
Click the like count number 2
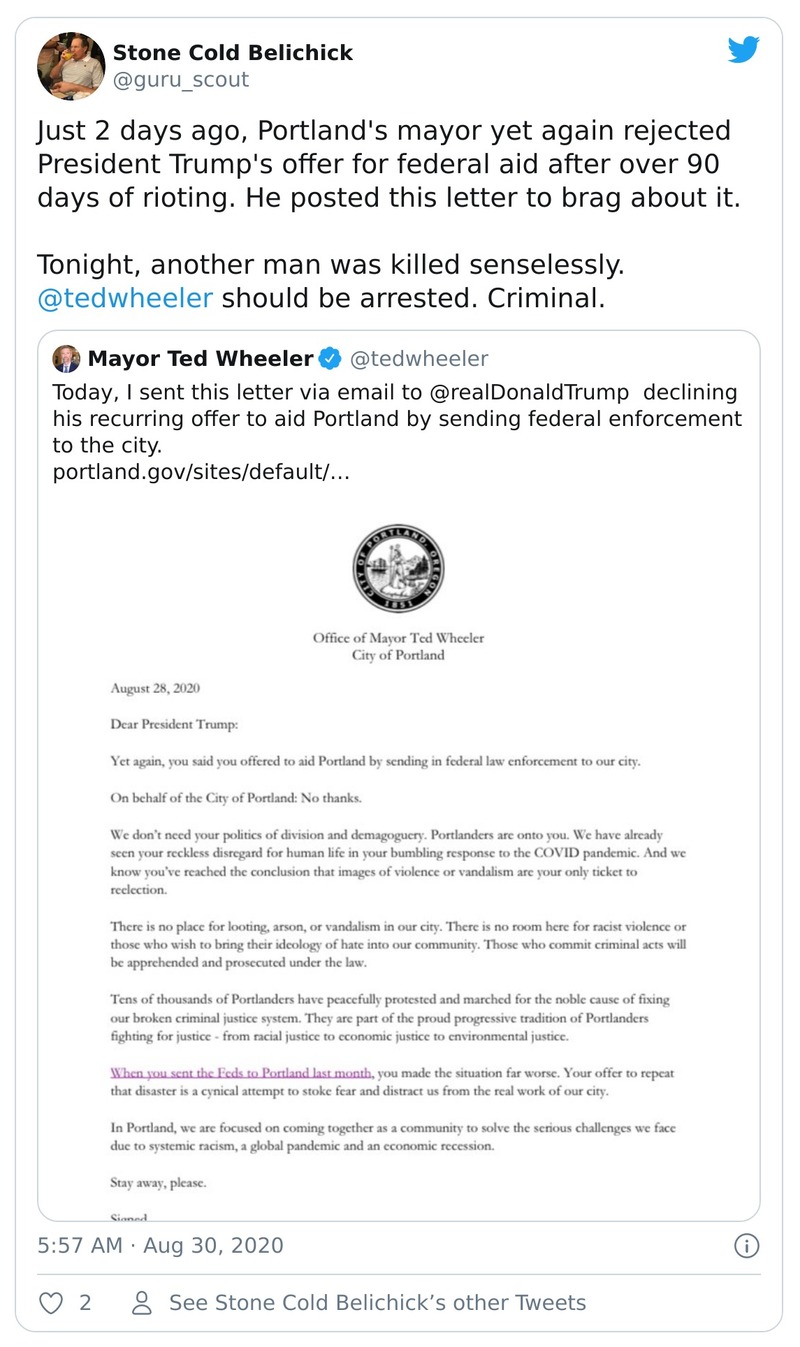[x=85, y=1302]
